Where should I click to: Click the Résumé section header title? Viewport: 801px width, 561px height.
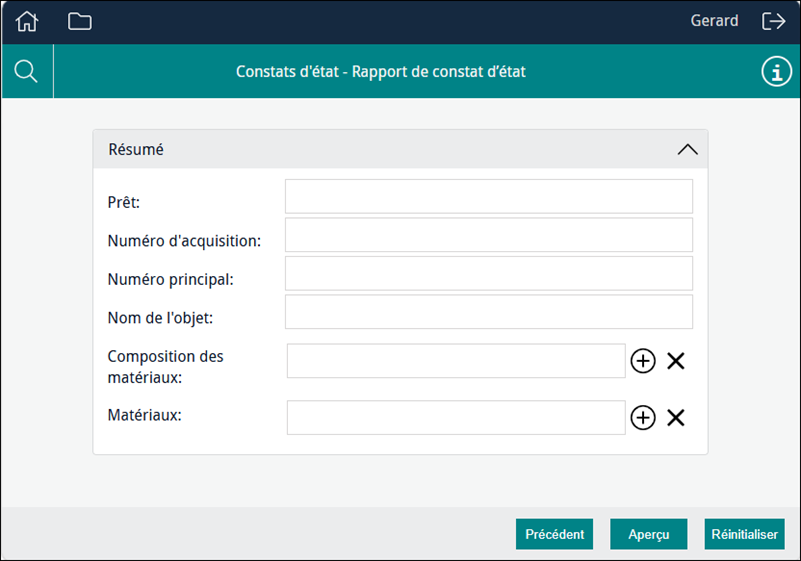click(136, 149)
